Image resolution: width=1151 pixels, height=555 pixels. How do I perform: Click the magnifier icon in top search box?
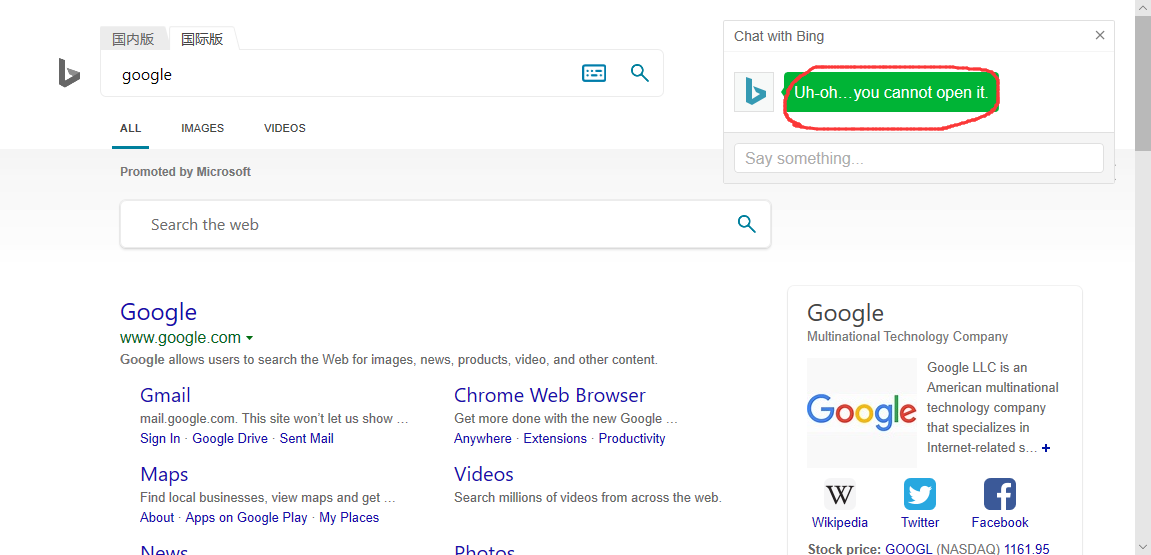coord(640,73)
